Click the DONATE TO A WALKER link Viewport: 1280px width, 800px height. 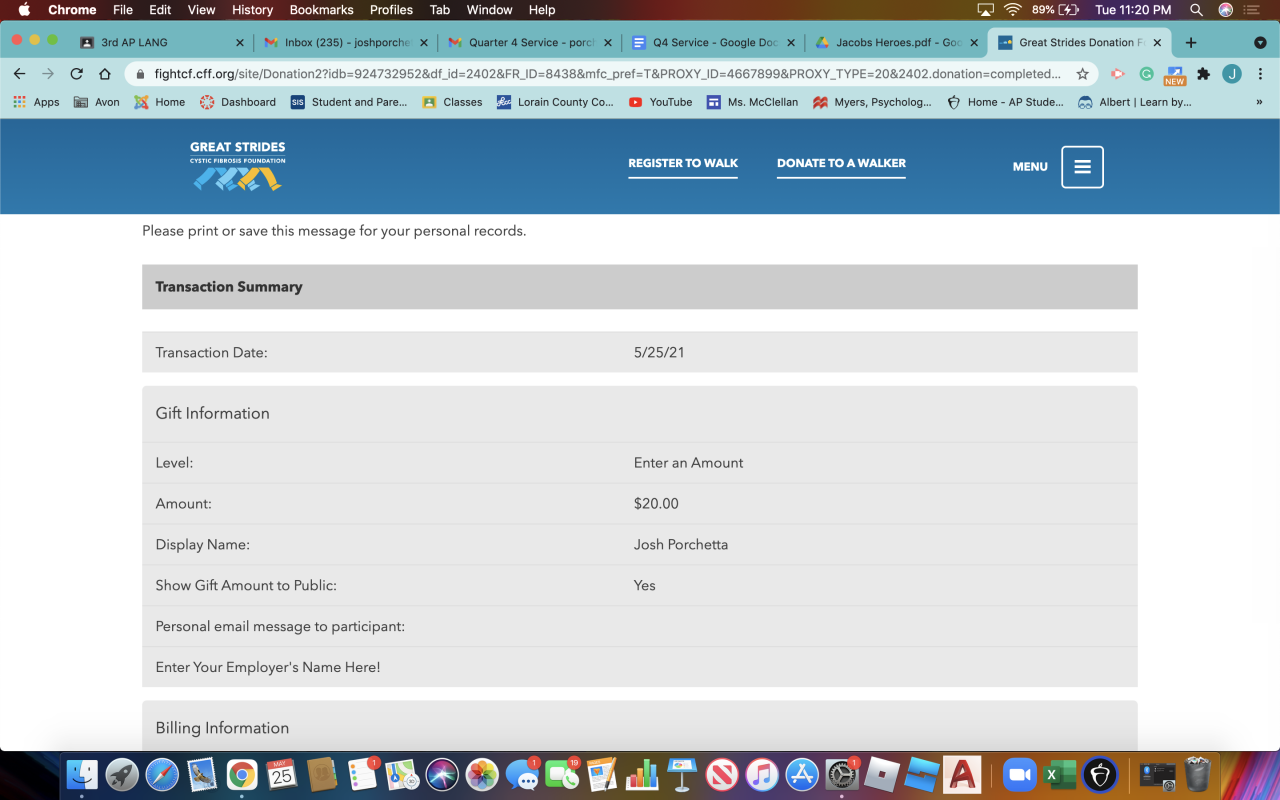pyautogui.click(x=841, y=164)
